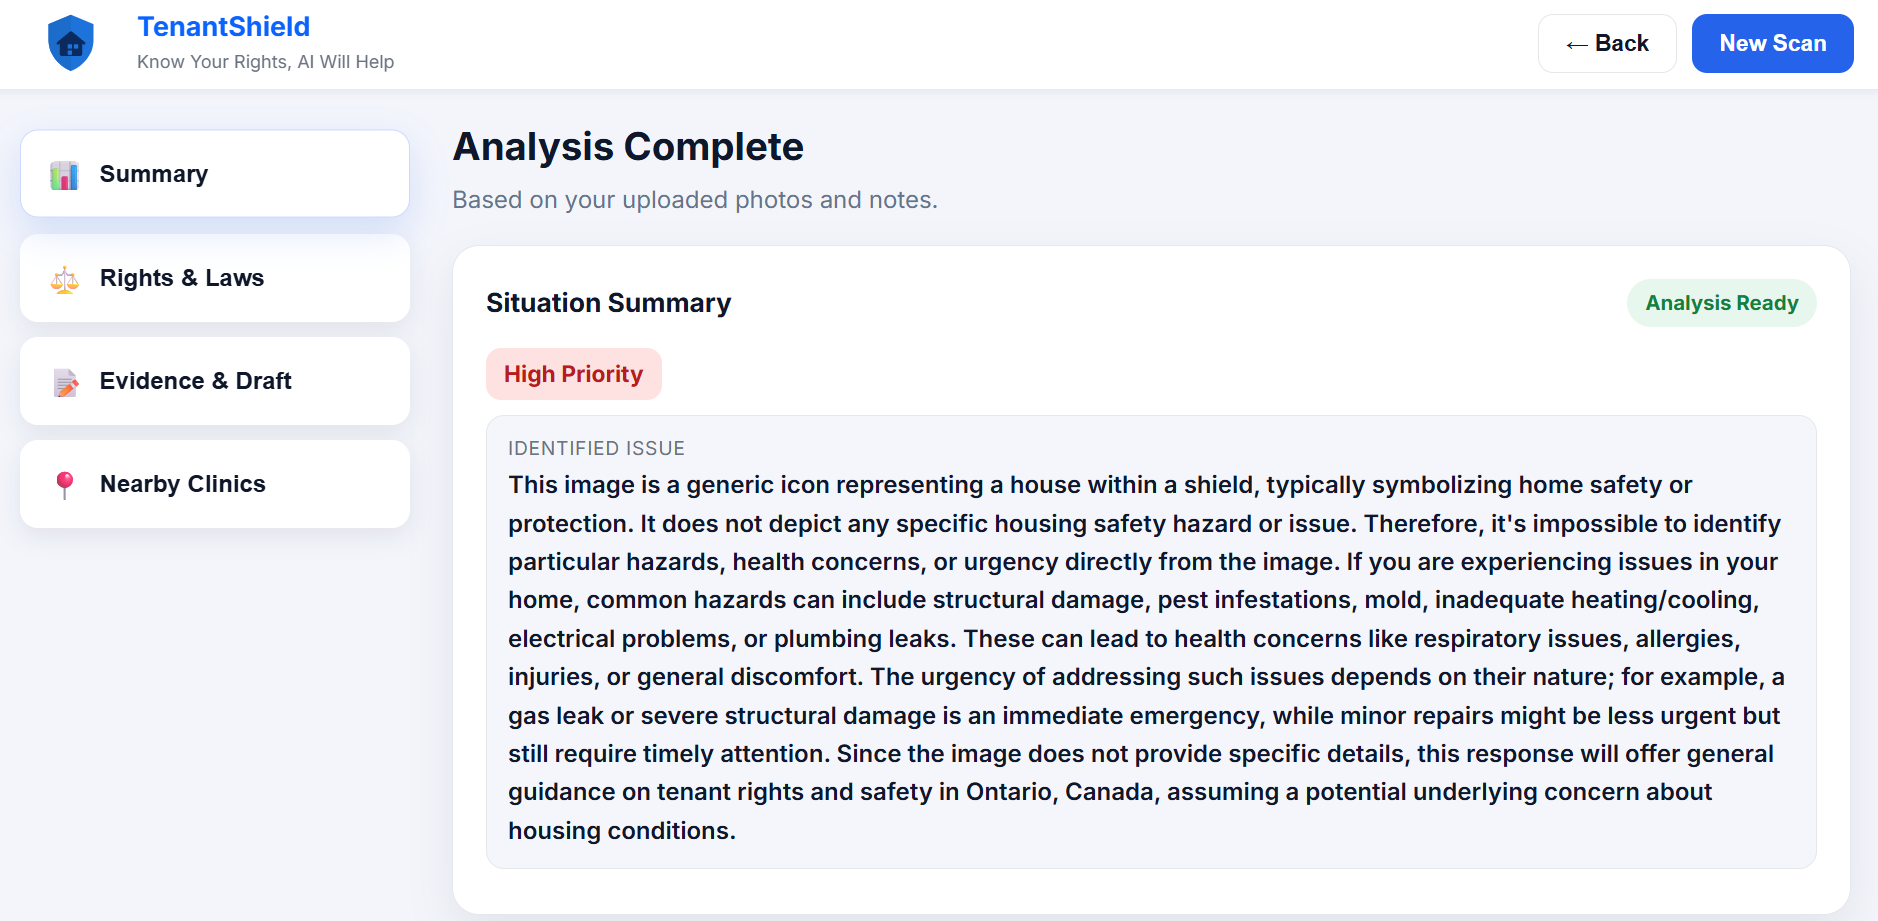The width and height of the screenshot is (1878, 921).
Task: Open the Summary sidebar tab
Action: click(x=215, y=174)
